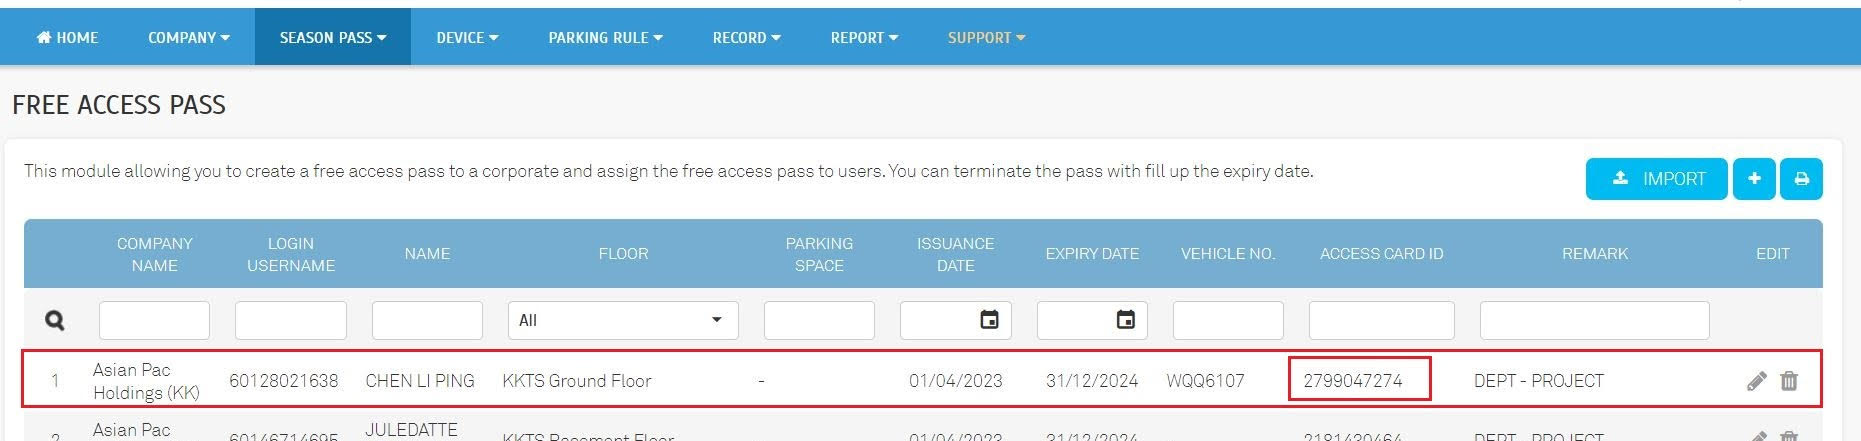The height and width of the screenshot is (441, 1861).
Task: Focus the Company Name filter field
Action: pyautogui.click(x=154, y=320)
